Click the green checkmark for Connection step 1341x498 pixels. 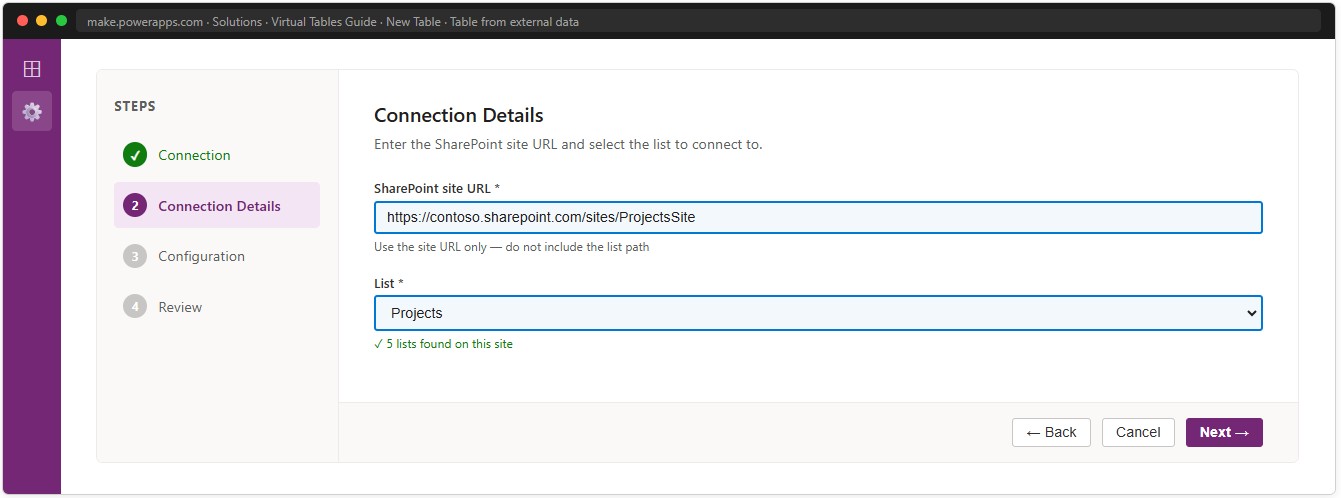(135, 155)
